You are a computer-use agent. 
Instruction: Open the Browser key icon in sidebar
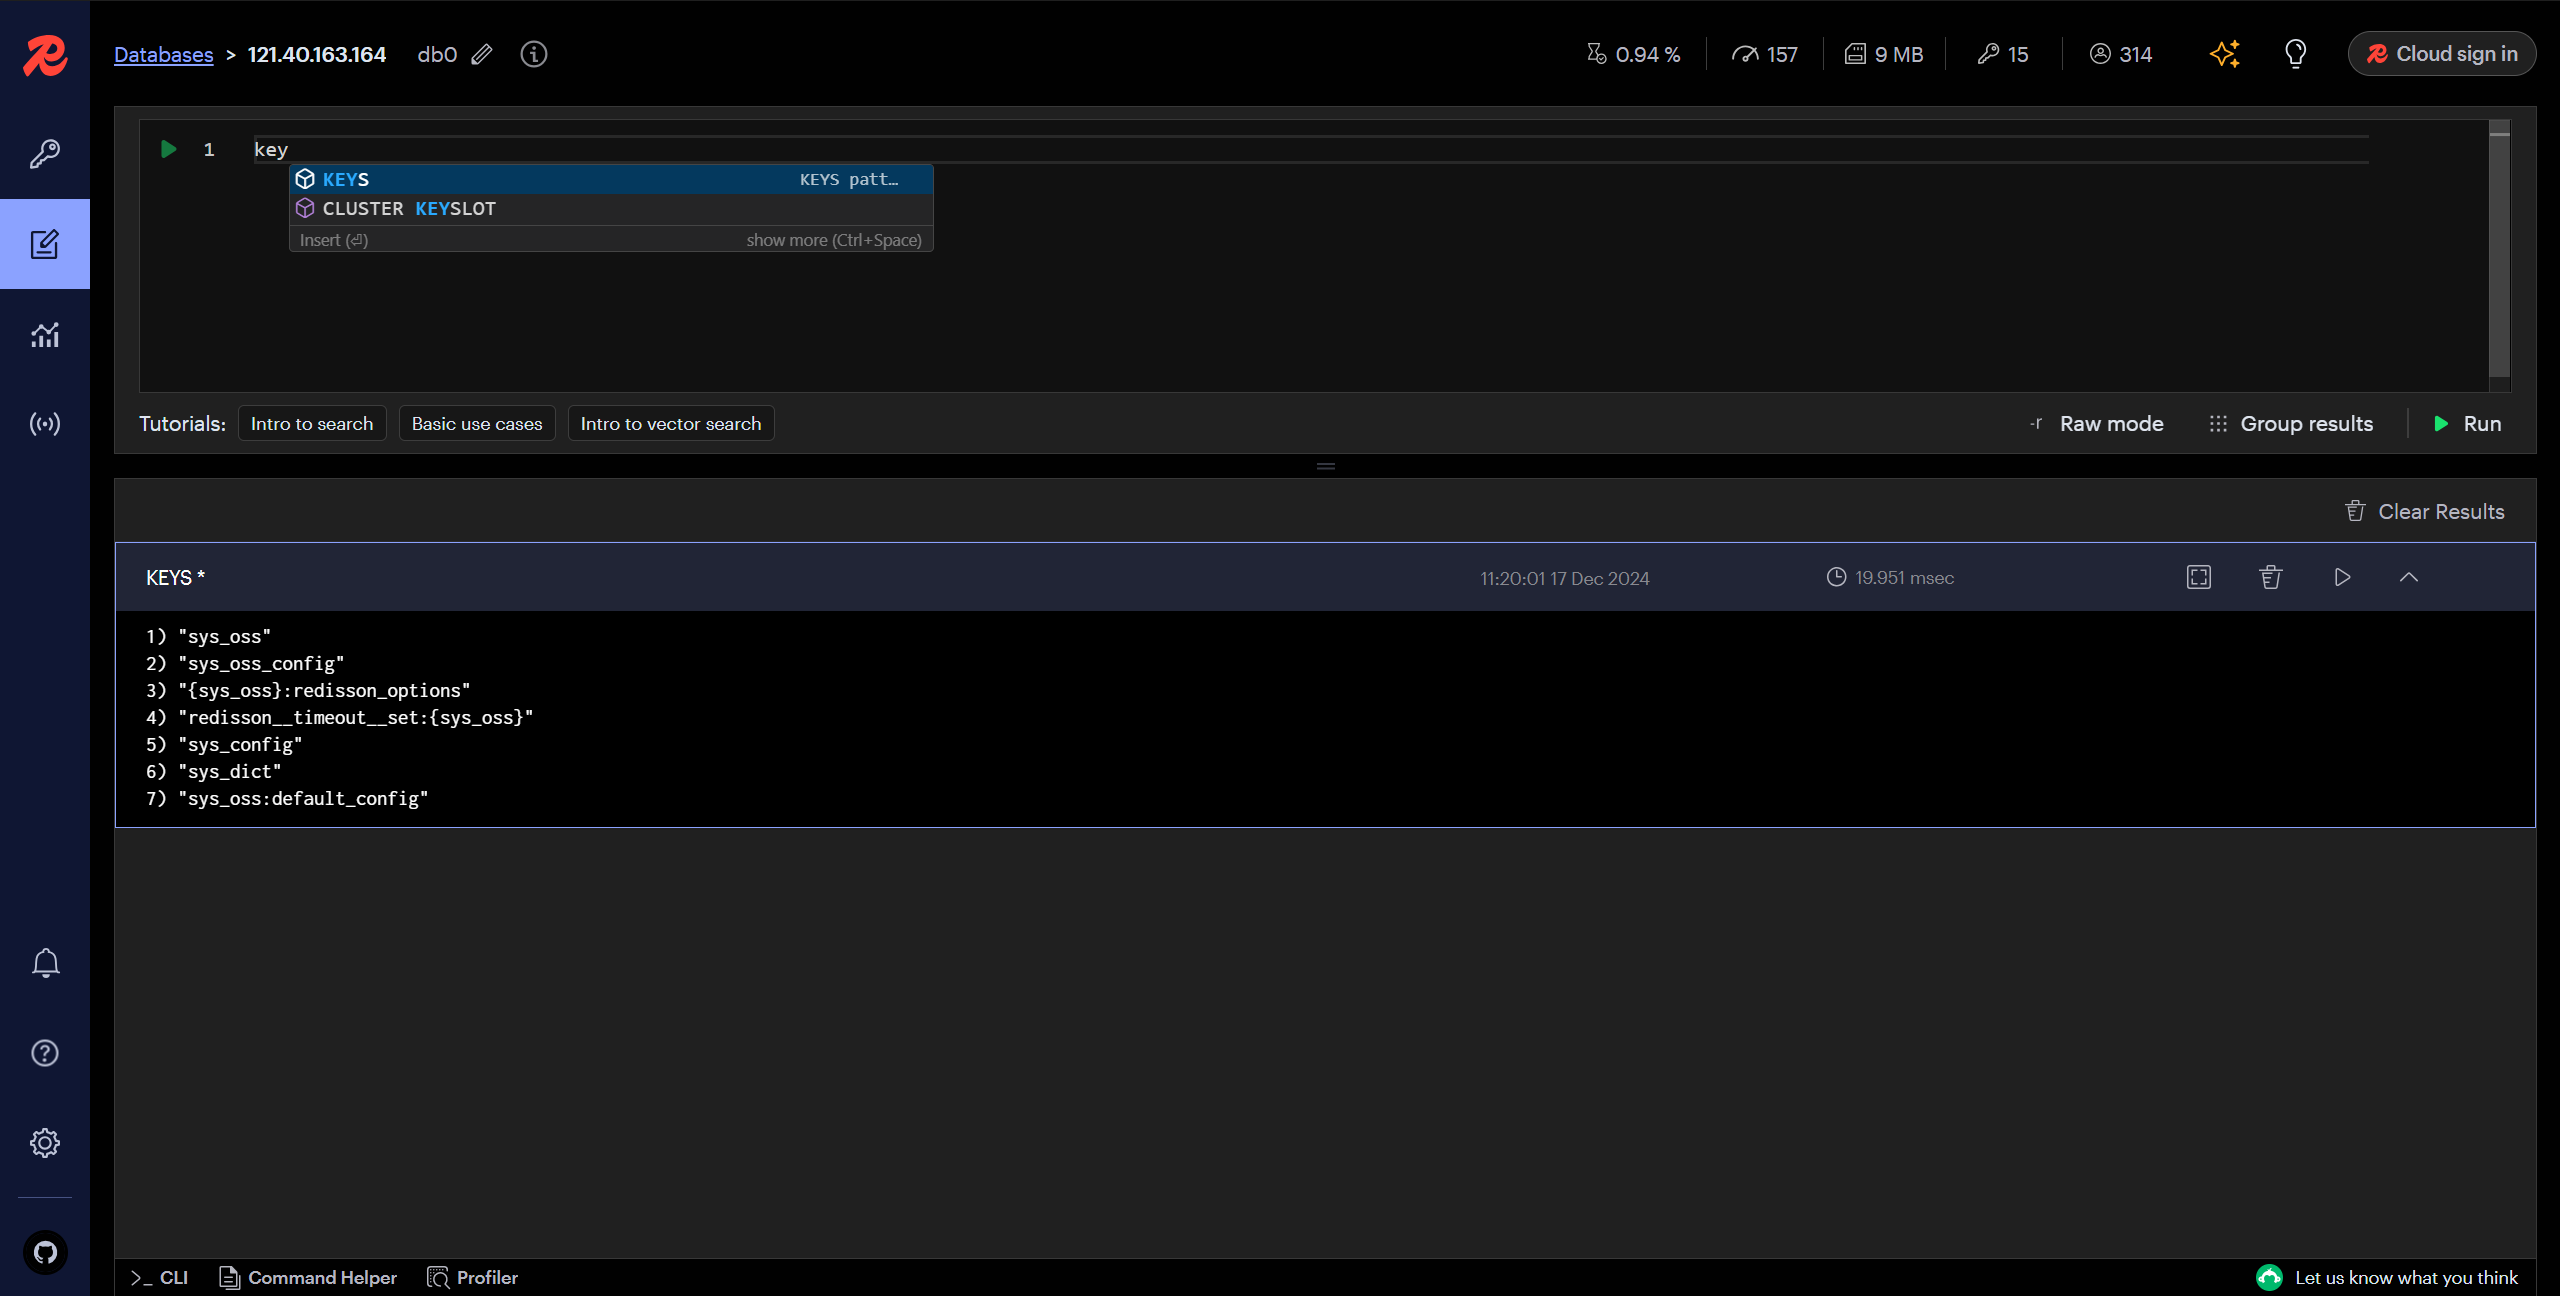[x=45, y=154]
